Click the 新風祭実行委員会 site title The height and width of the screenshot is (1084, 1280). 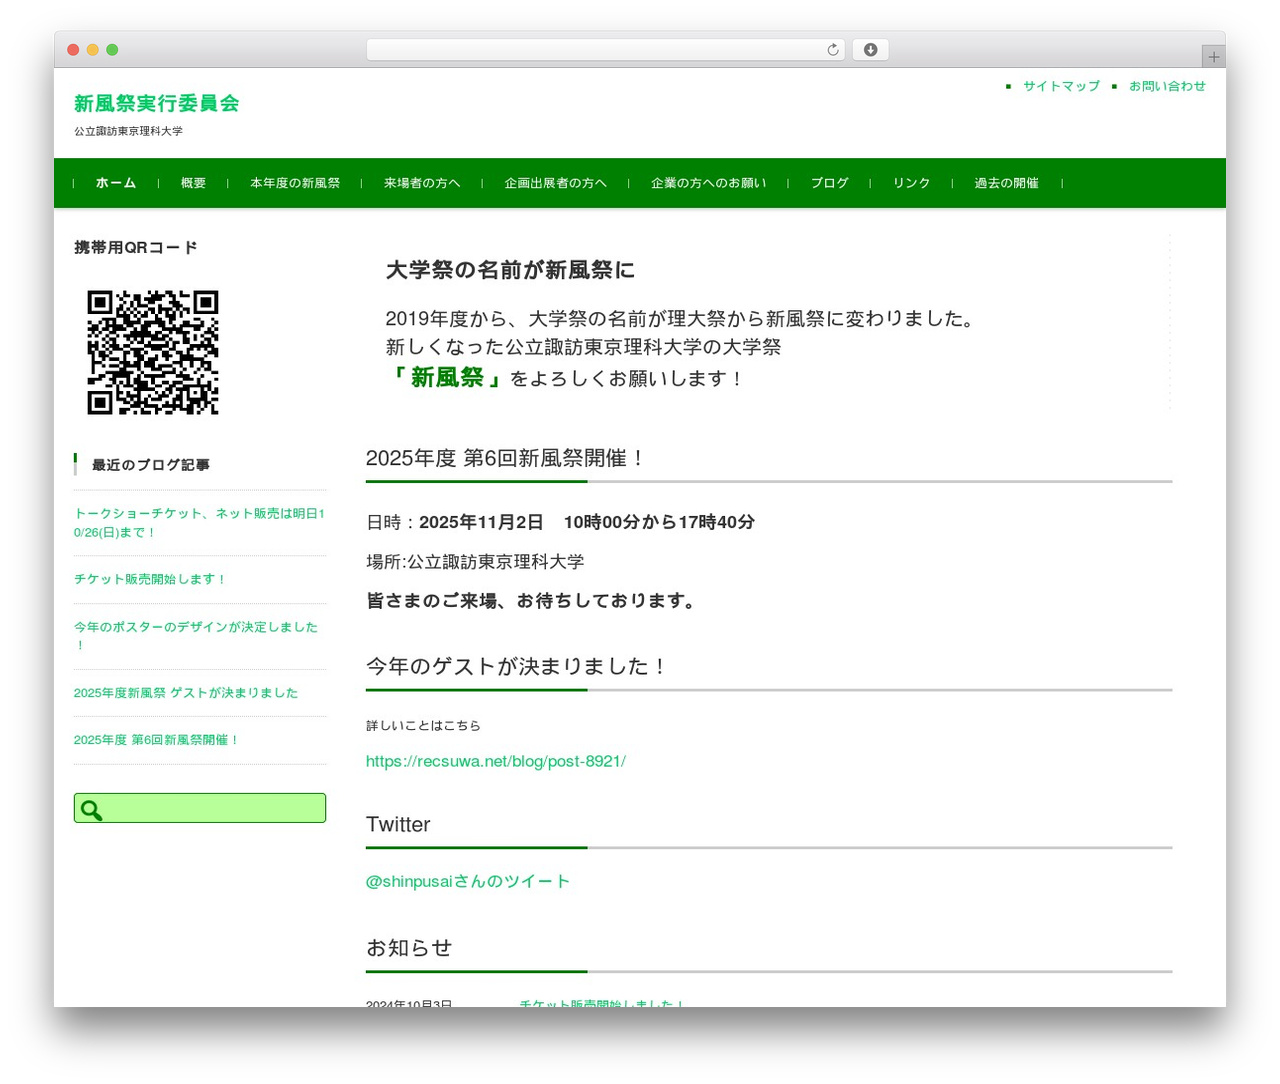(157, 103)
